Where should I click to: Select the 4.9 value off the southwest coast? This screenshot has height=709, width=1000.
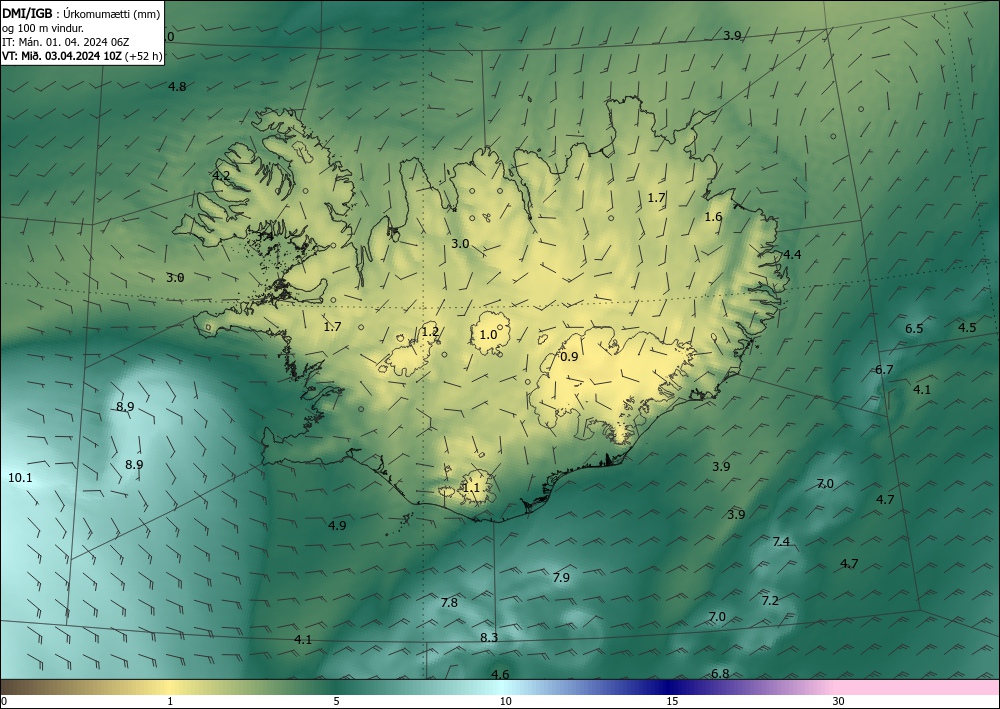337,526
